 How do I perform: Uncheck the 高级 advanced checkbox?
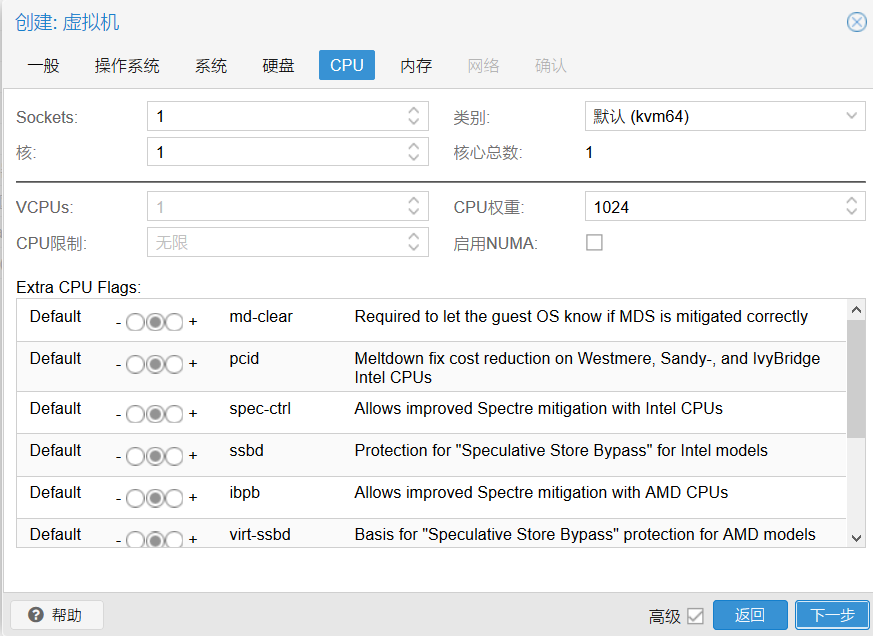click(695, 616)
